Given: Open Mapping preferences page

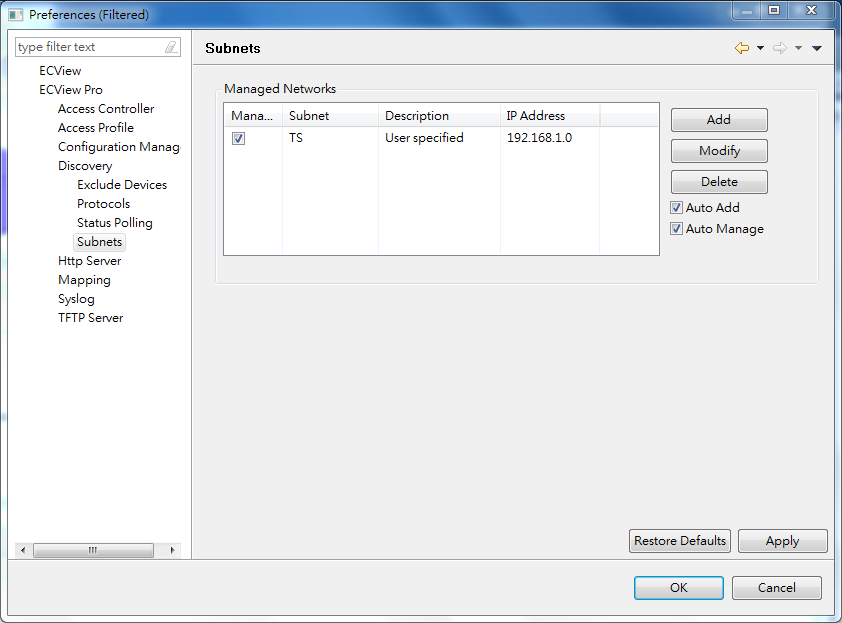Looking at the screenshot, I should click(x=84, y=280).
